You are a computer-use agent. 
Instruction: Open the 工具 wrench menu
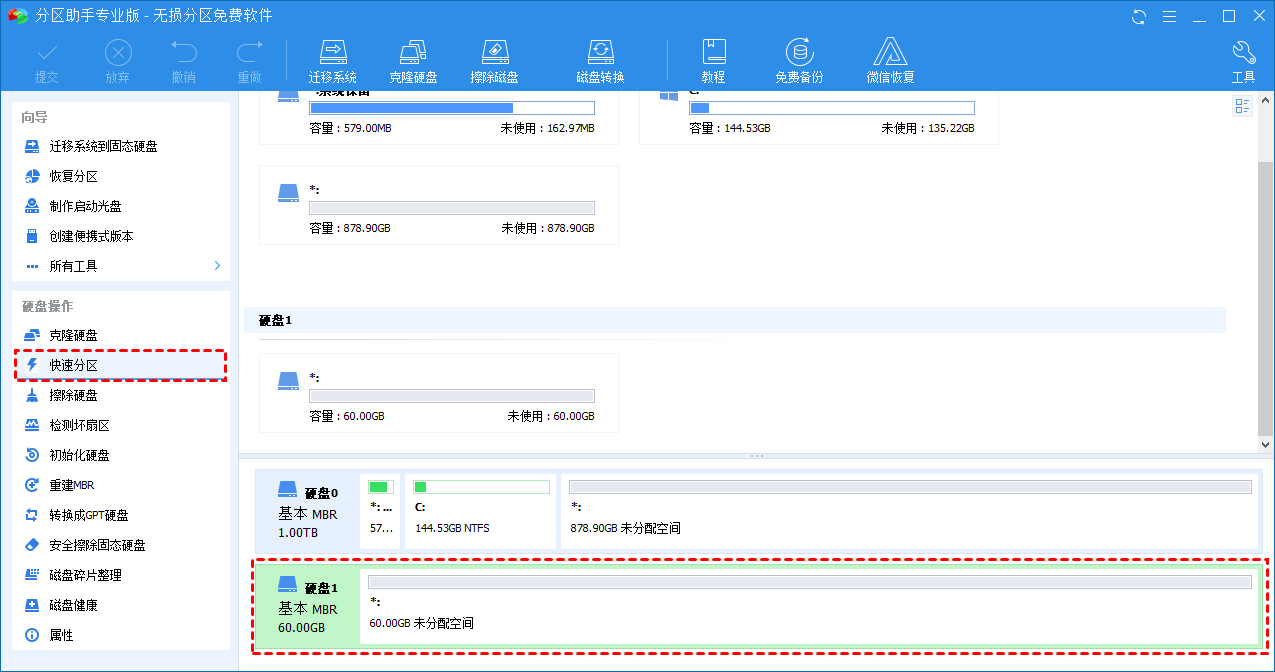coord(1243,61)
